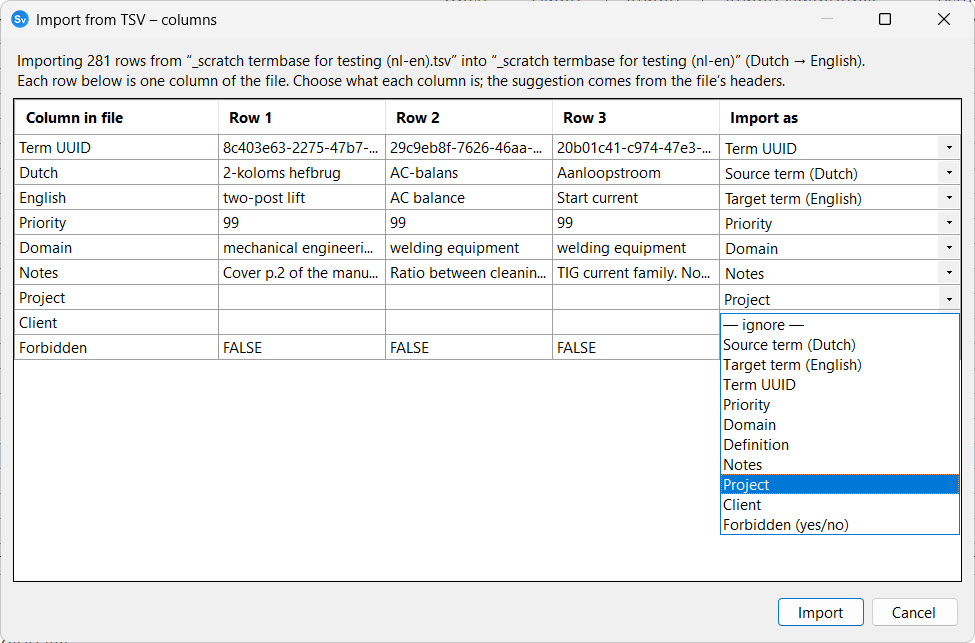Click the 'Row 1' column header

point(302,118)
